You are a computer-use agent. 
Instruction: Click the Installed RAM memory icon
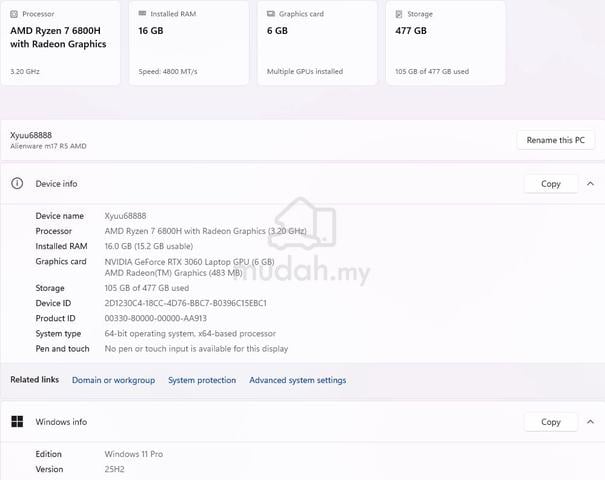(x=142, y=14)
